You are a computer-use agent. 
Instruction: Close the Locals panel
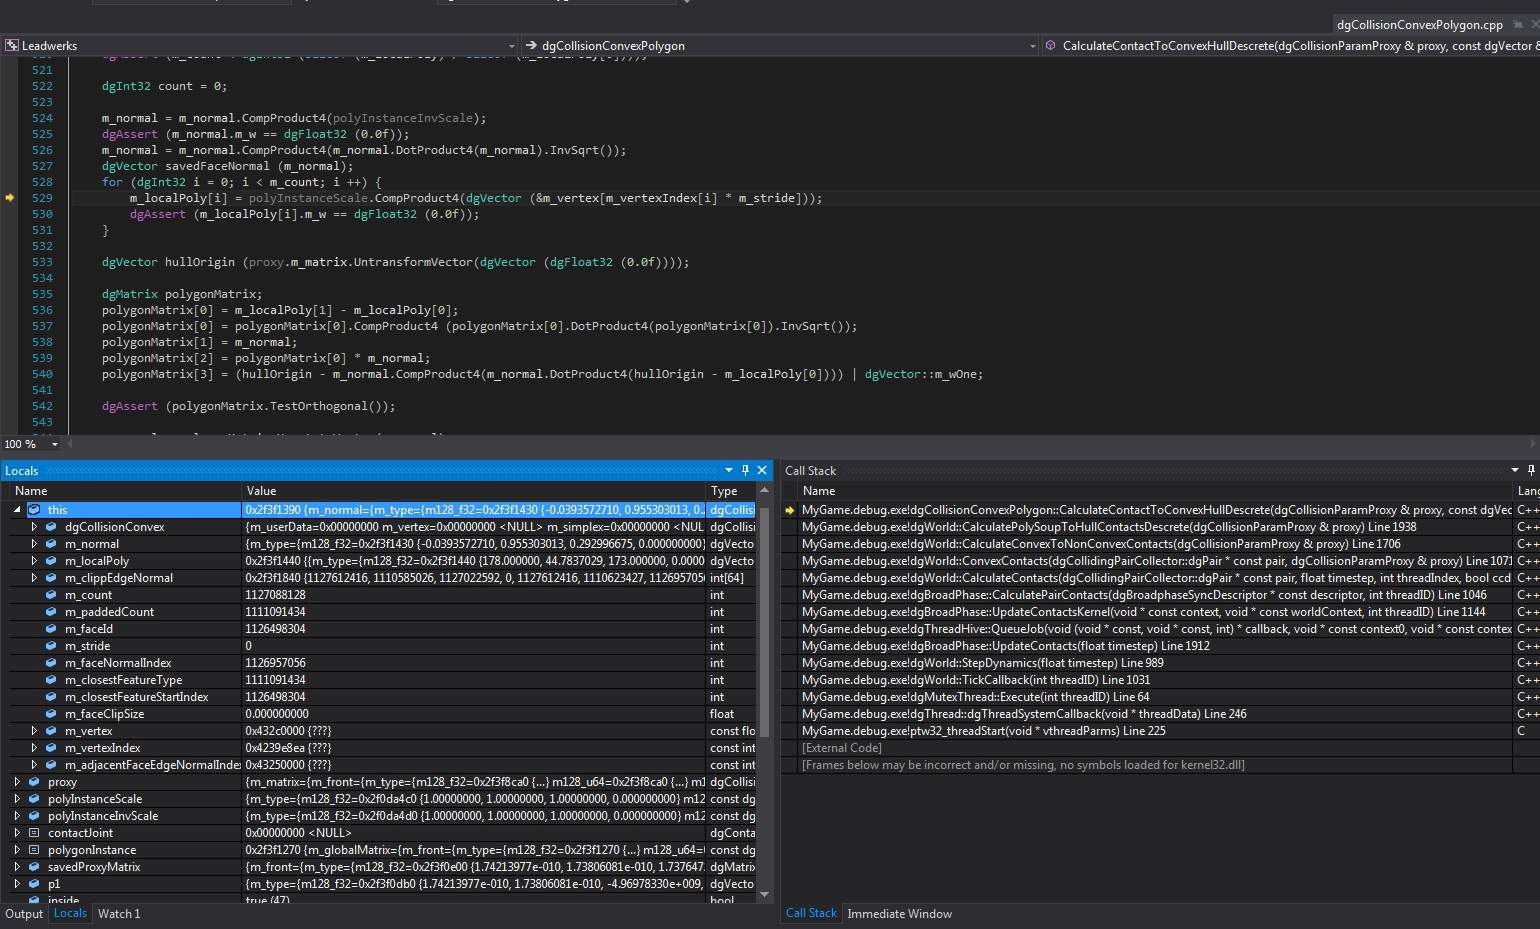pyautogui.click(x=762, y=470)
